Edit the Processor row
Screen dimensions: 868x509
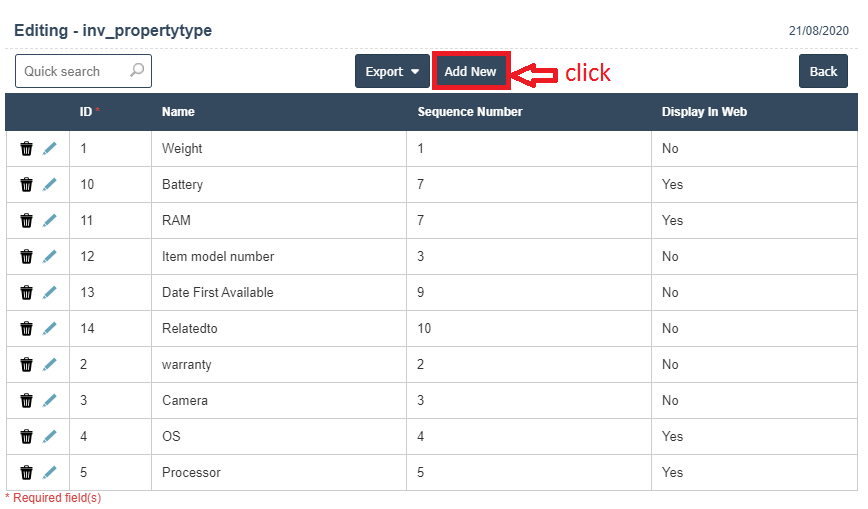[49, 473]
